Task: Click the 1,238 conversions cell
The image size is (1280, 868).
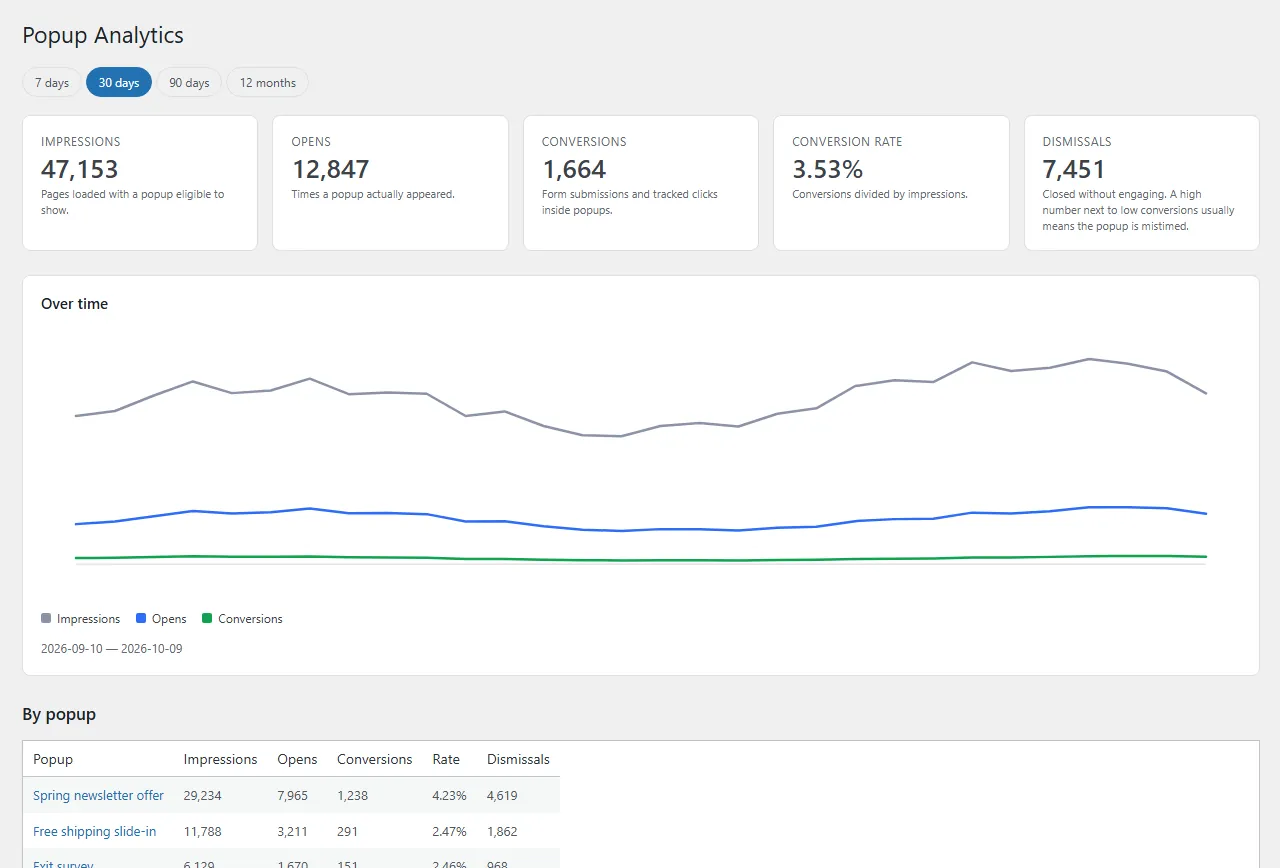Action: pyautogui.click(x=353, y=796)
